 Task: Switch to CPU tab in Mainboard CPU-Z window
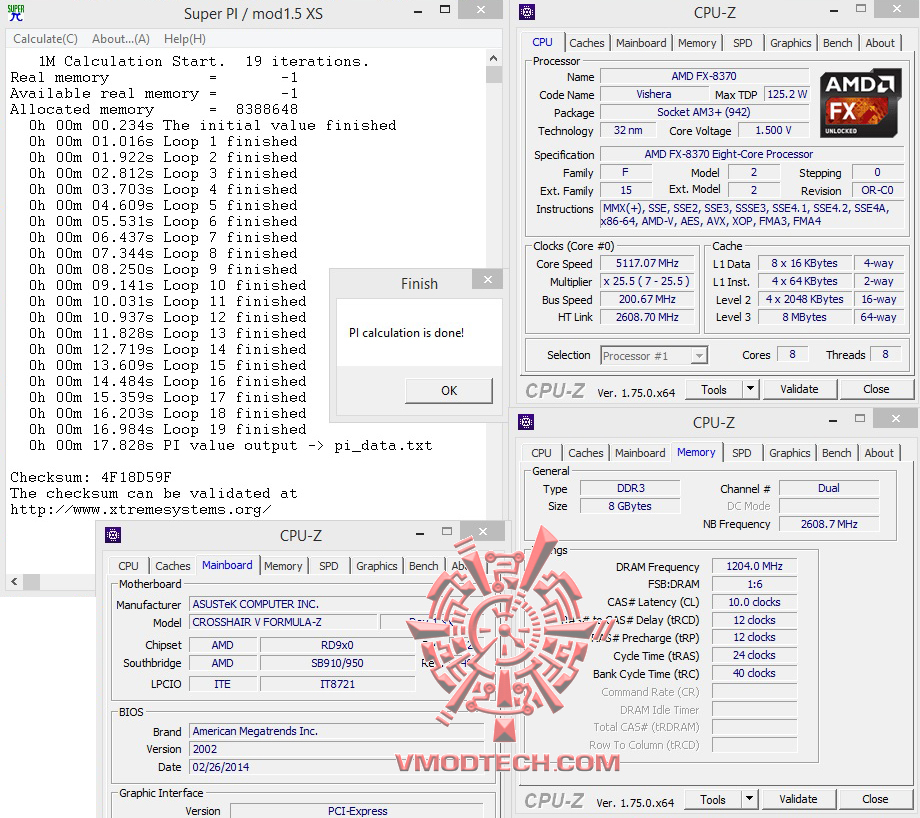[x=128, y=566]
